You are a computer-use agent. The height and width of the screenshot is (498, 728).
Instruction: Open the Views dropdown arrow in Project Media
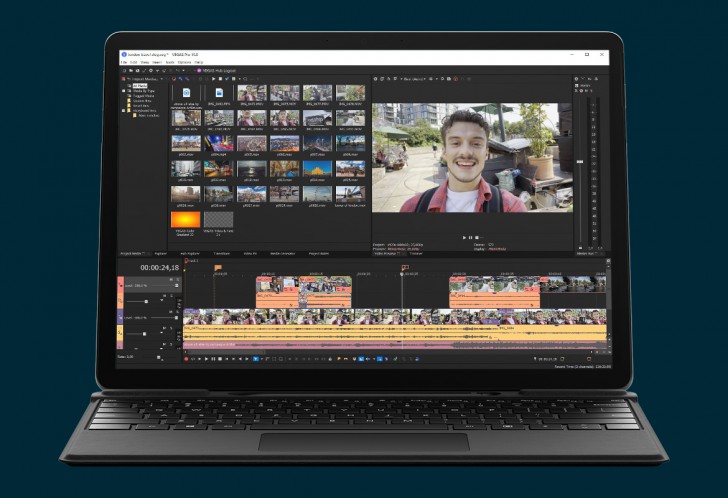240,79
